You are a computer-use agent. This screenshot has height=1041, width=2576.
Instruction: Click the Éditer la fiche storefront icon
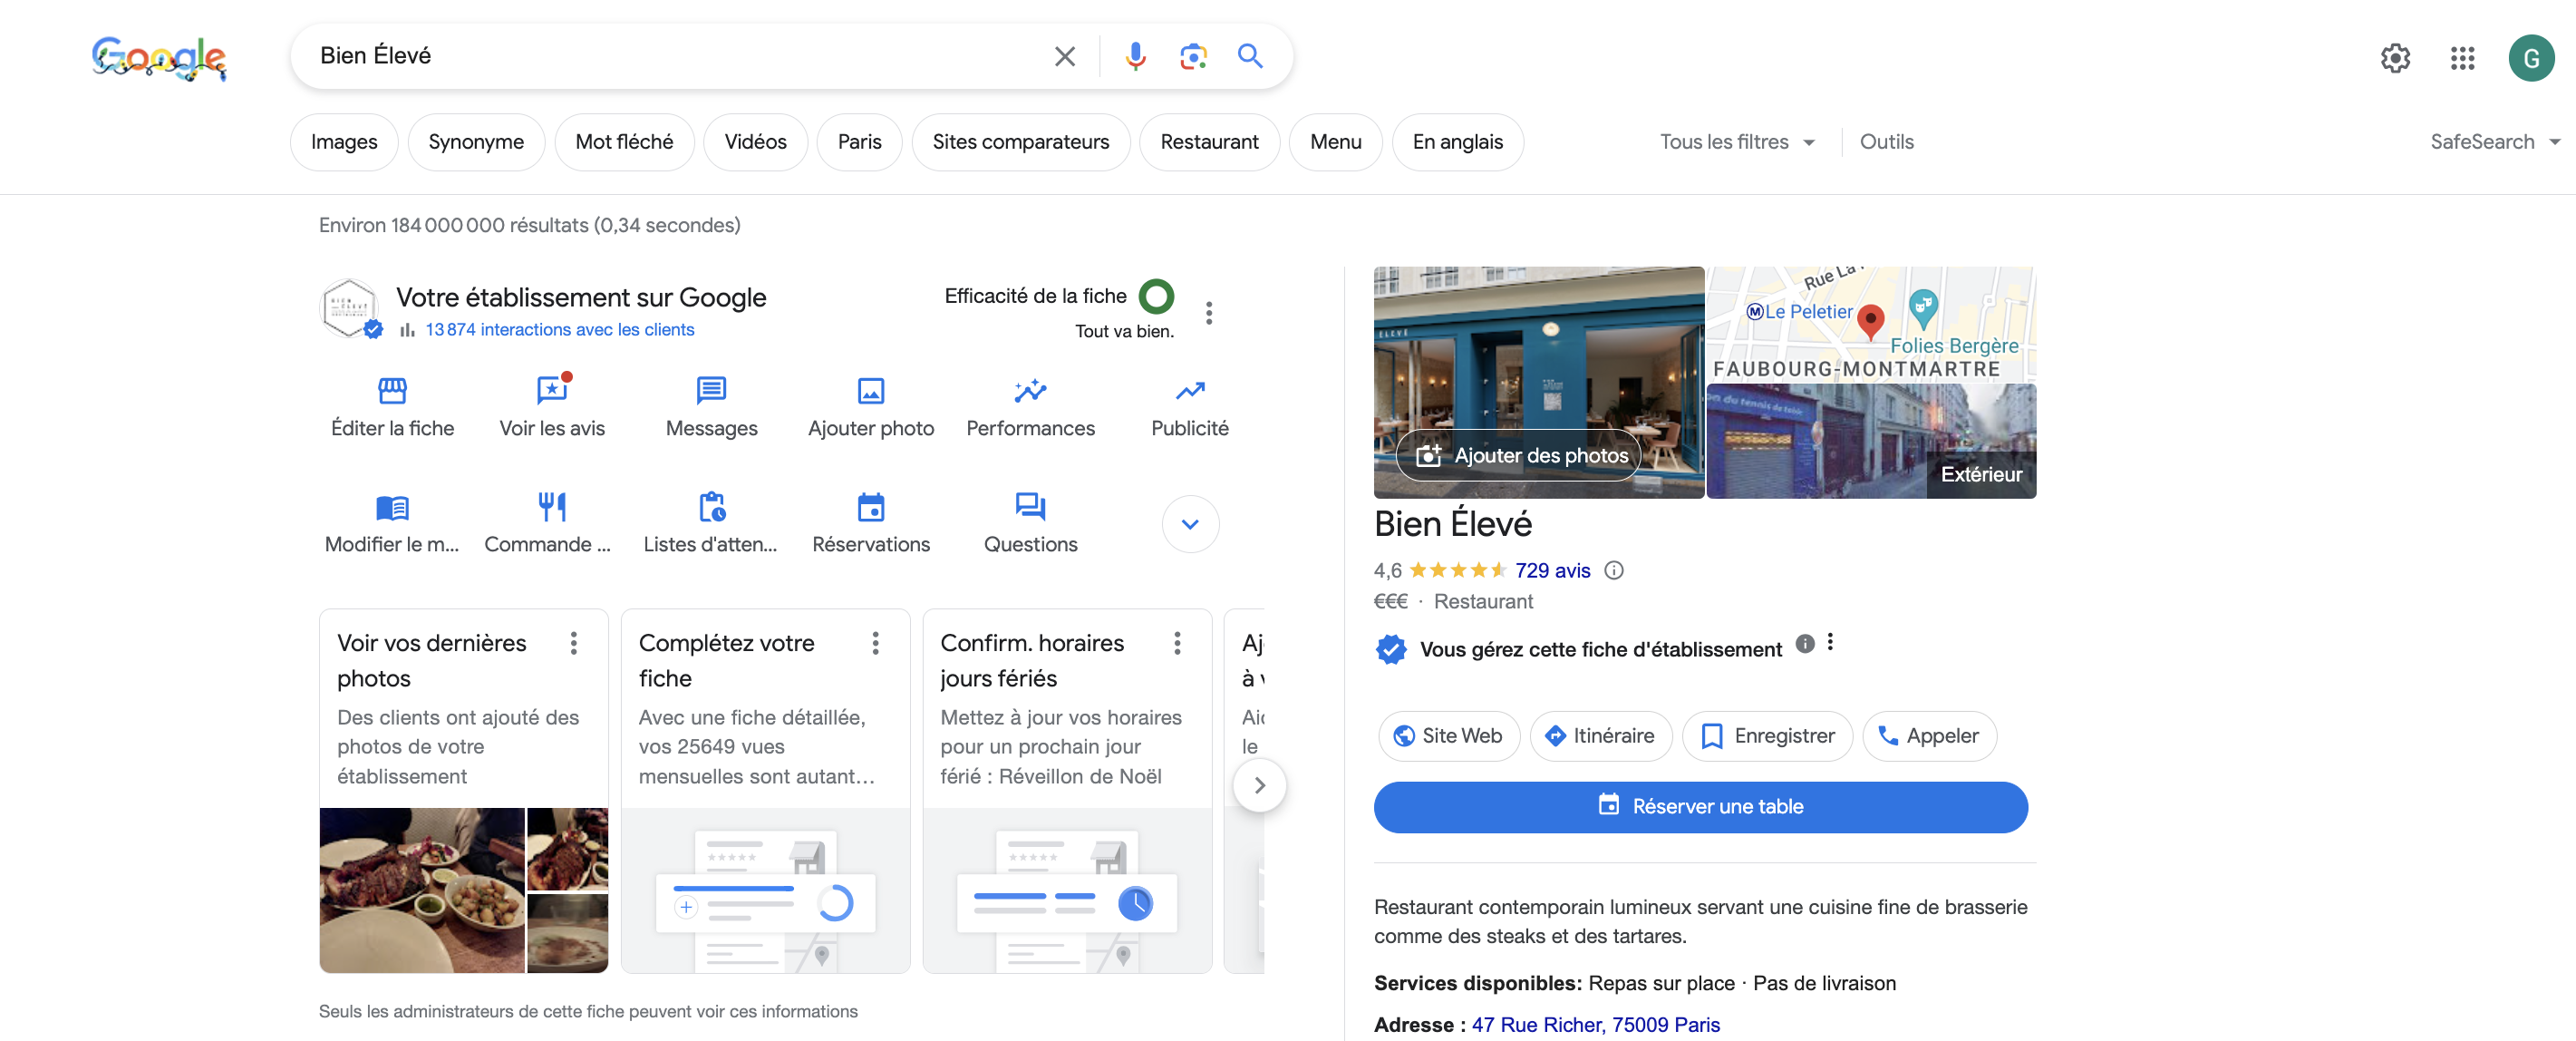(392, 390)
